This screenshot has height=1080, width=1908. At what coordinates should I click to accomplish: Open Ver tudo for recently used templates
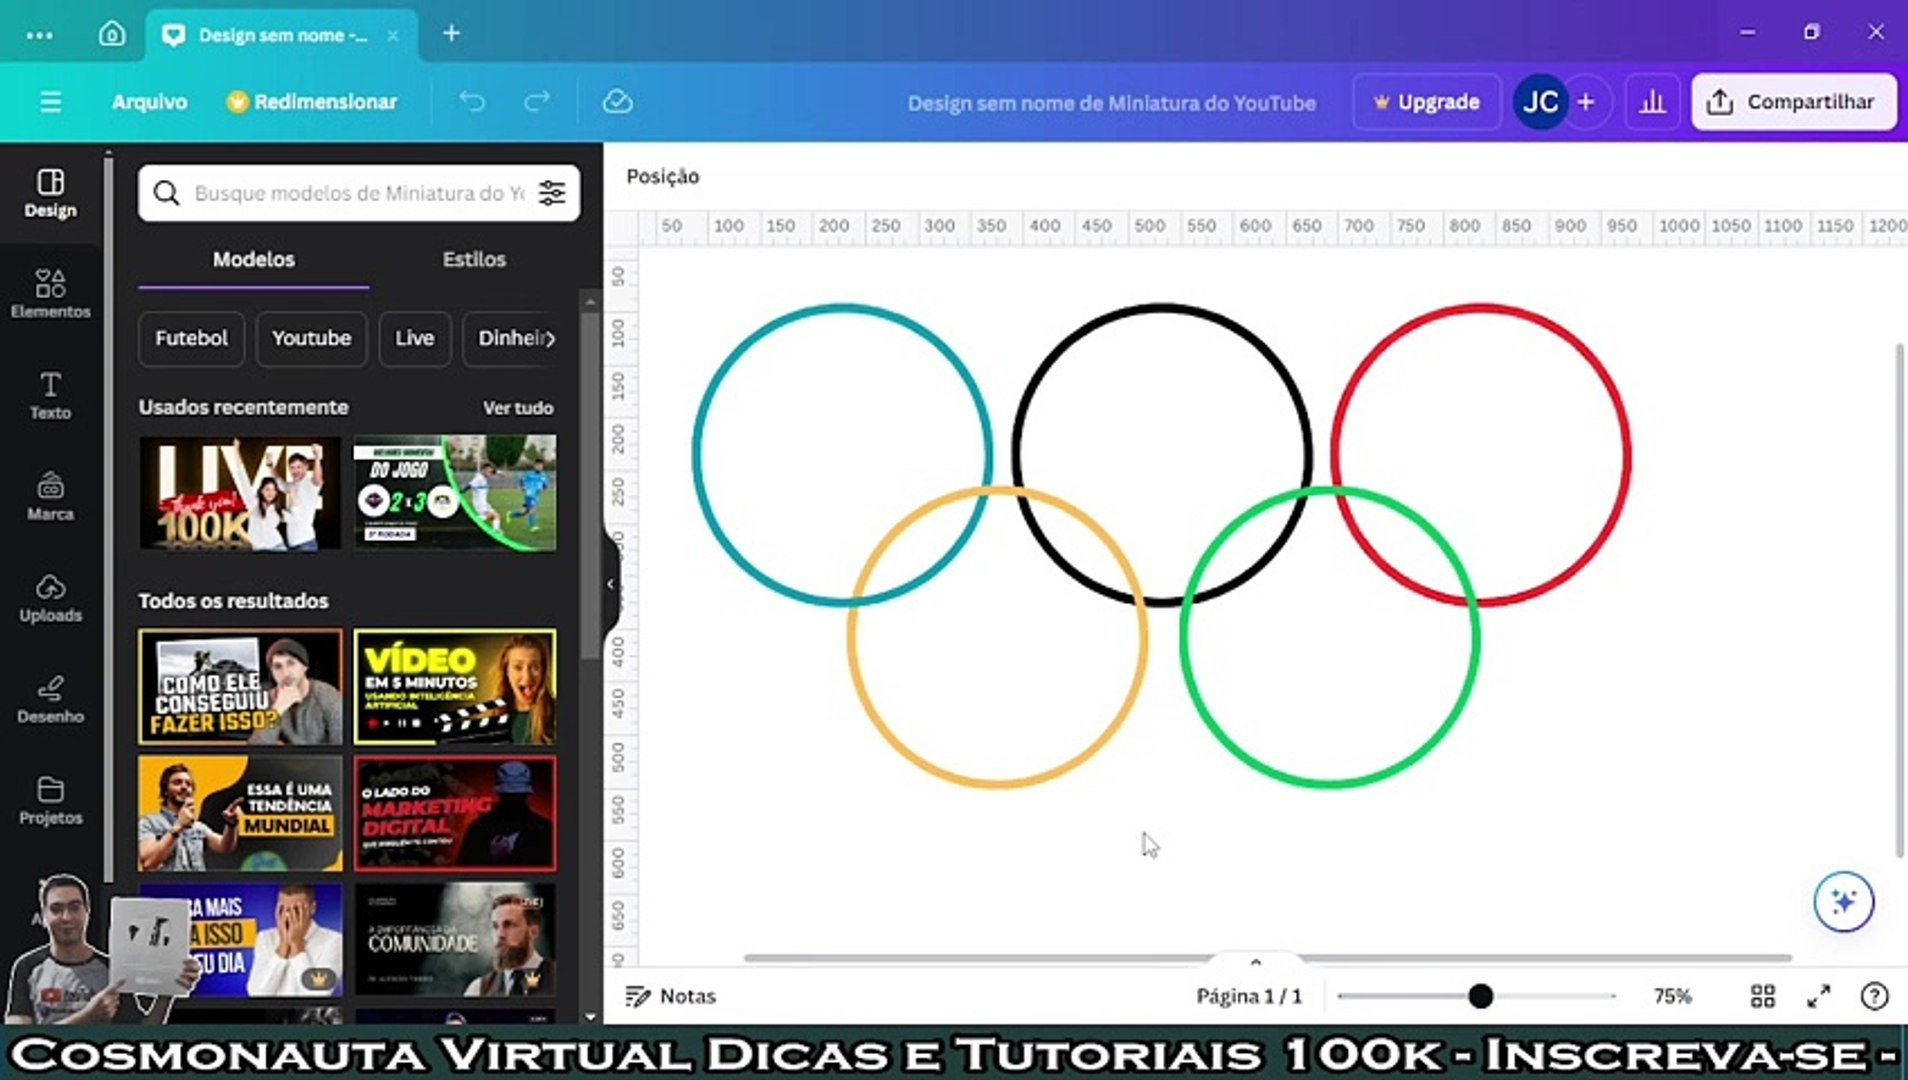tap(517, 407)
